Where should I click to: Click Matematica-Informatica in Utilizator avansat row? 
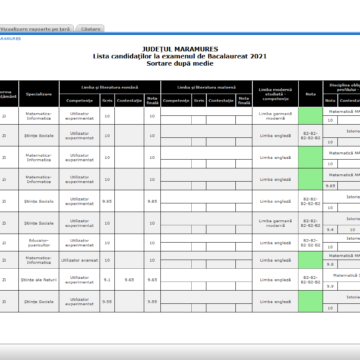tap(39, 260)
